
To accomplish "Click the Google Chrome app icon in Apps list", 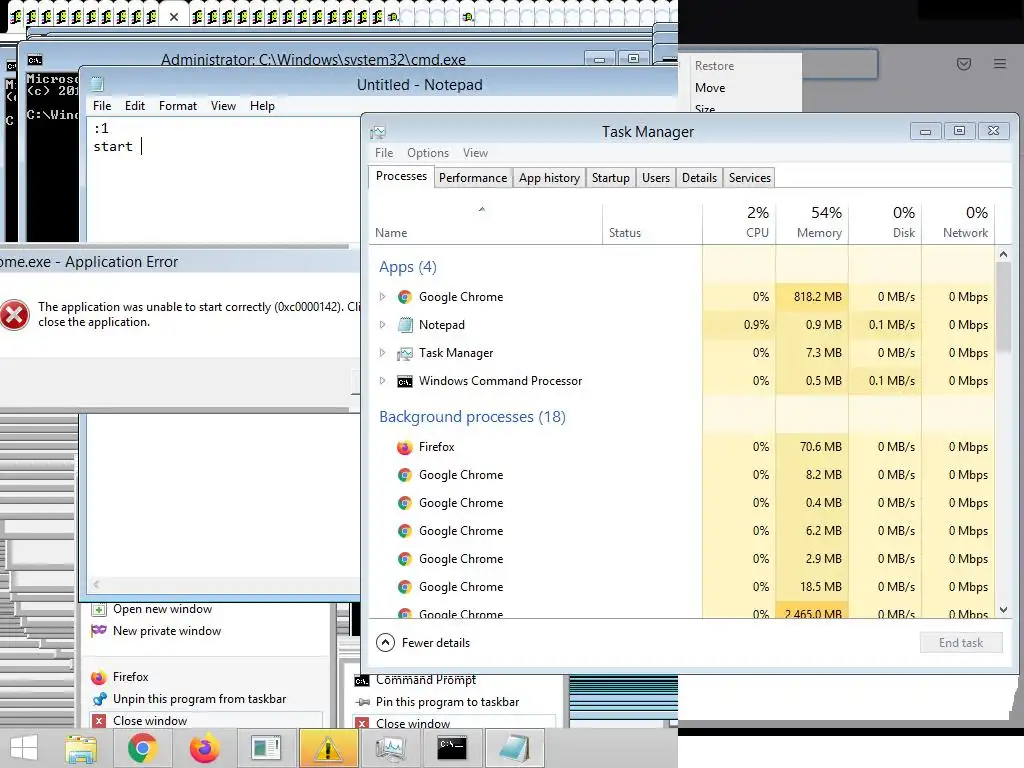I will (x=405, y=297).
